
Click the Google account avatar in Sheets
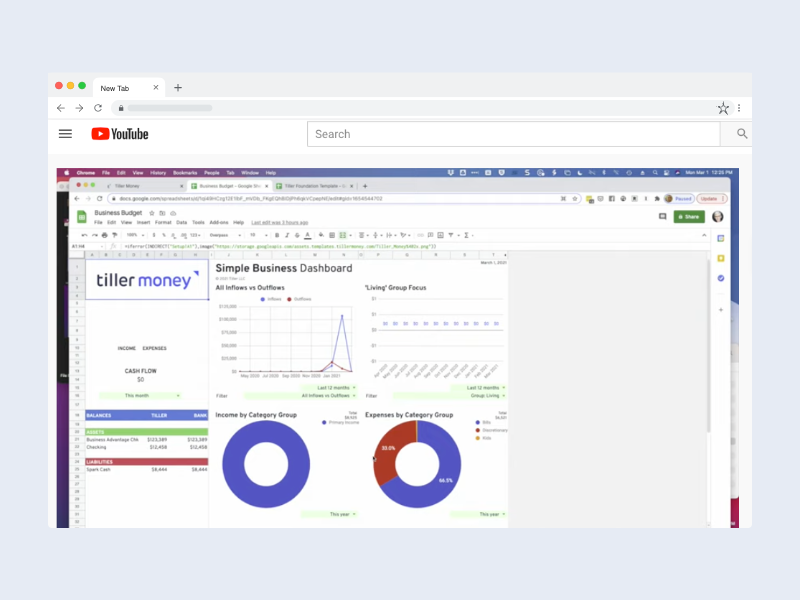pyautogui.click(x=718, y=217)
